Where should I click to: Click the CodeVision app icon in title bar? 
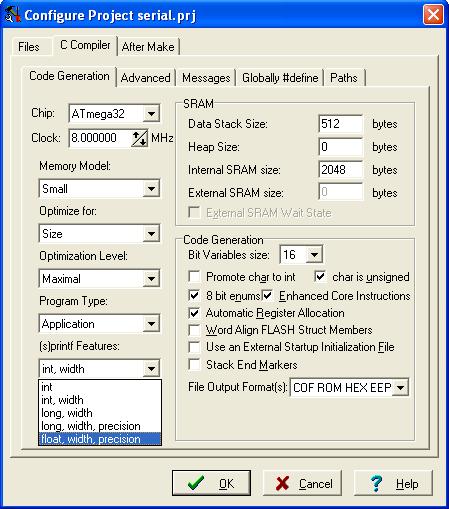[13, 15]
